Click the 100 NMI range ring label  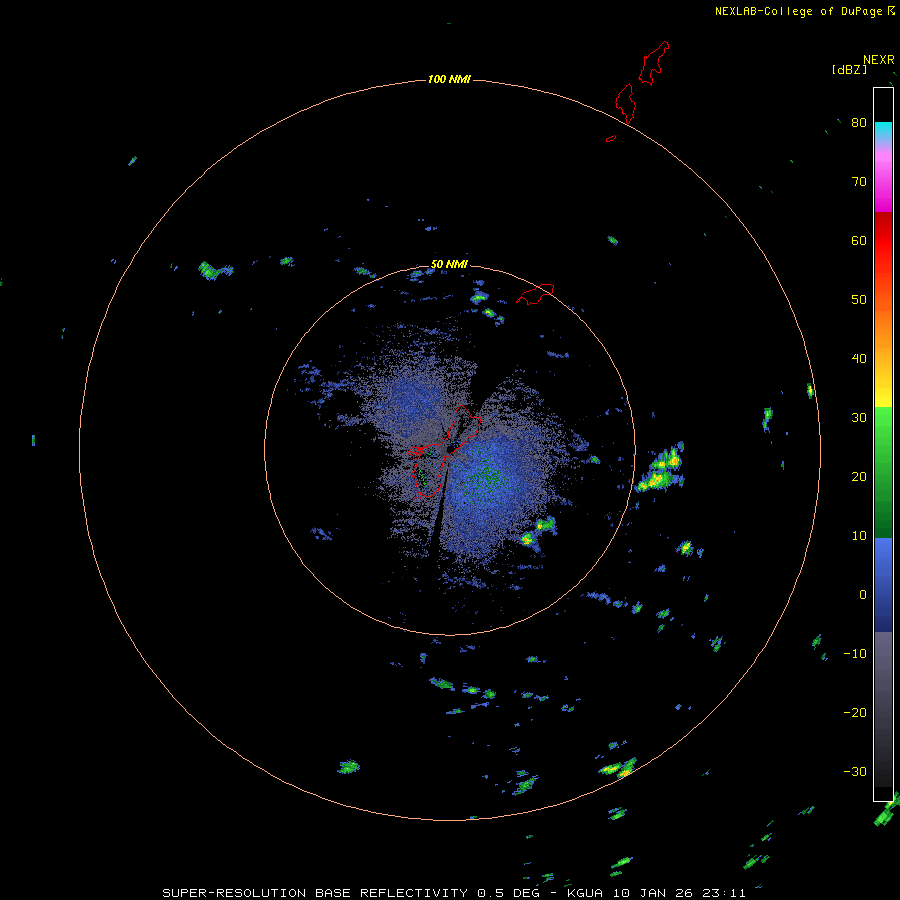pyautogui.click(x=449, y=79)
